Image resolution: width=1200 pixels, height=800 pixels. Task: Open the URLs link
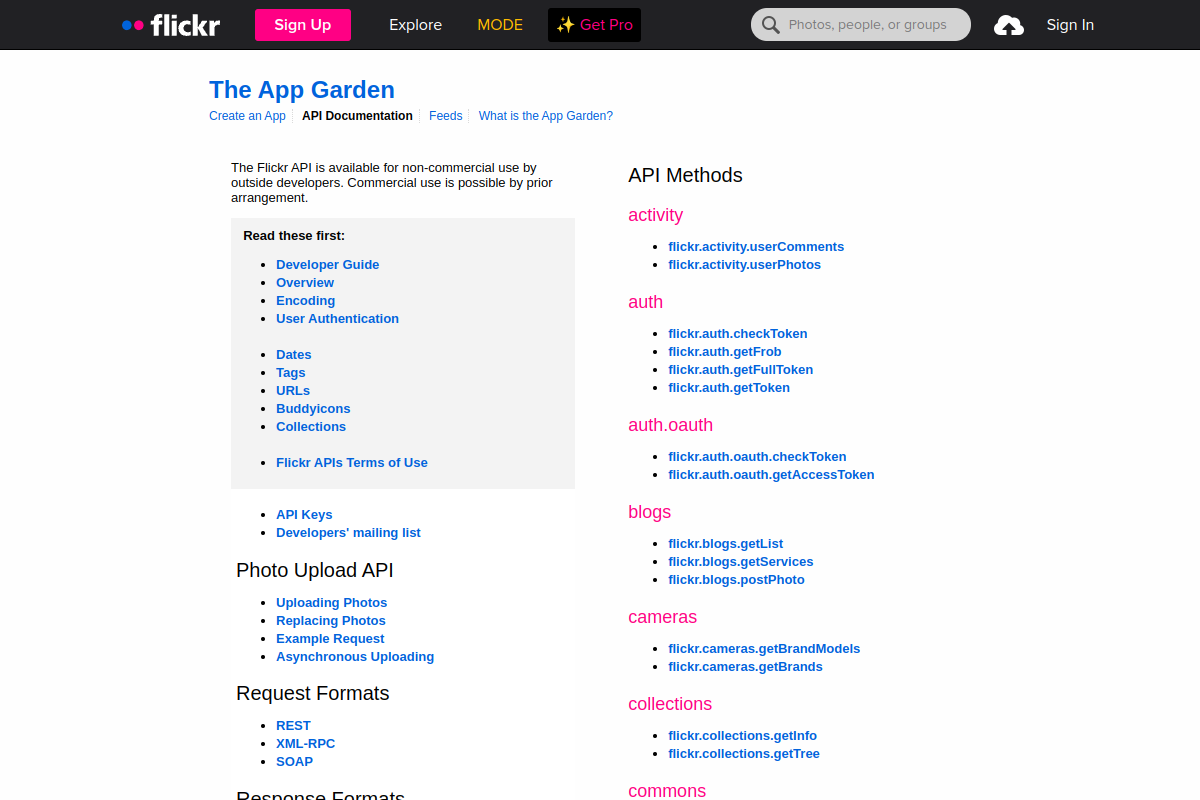[293, 391]
